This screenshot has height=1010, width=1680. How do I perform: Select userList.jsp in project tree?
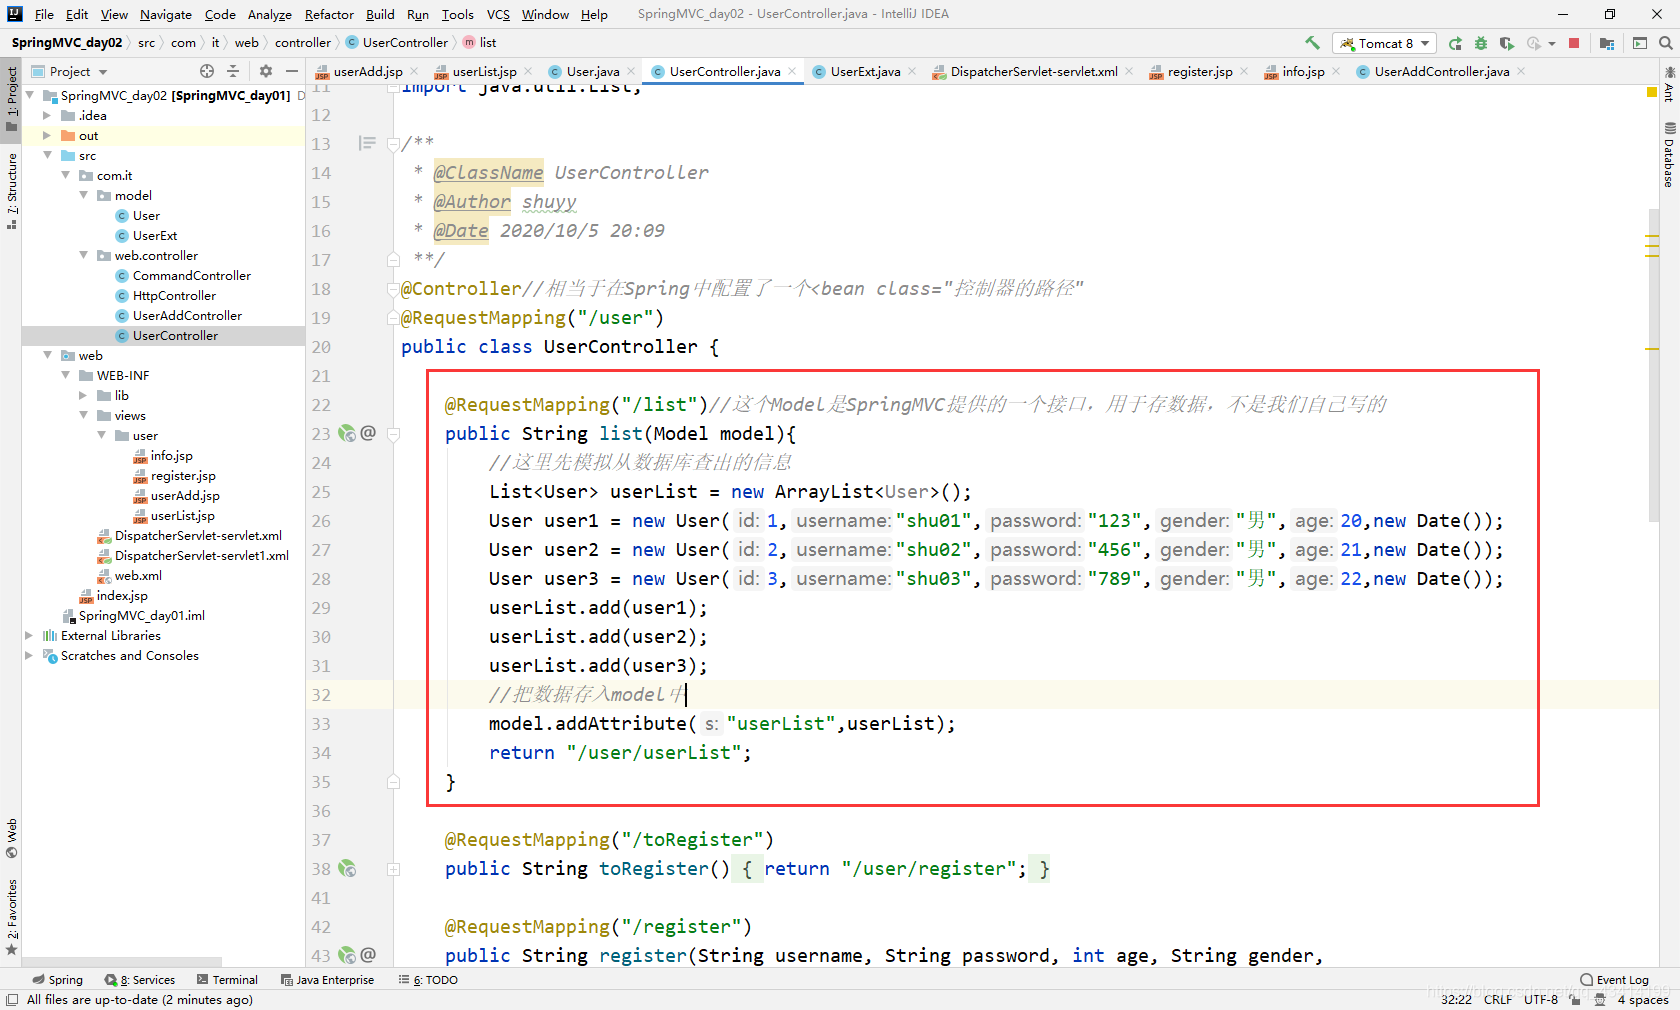click(x=182, y=515)
